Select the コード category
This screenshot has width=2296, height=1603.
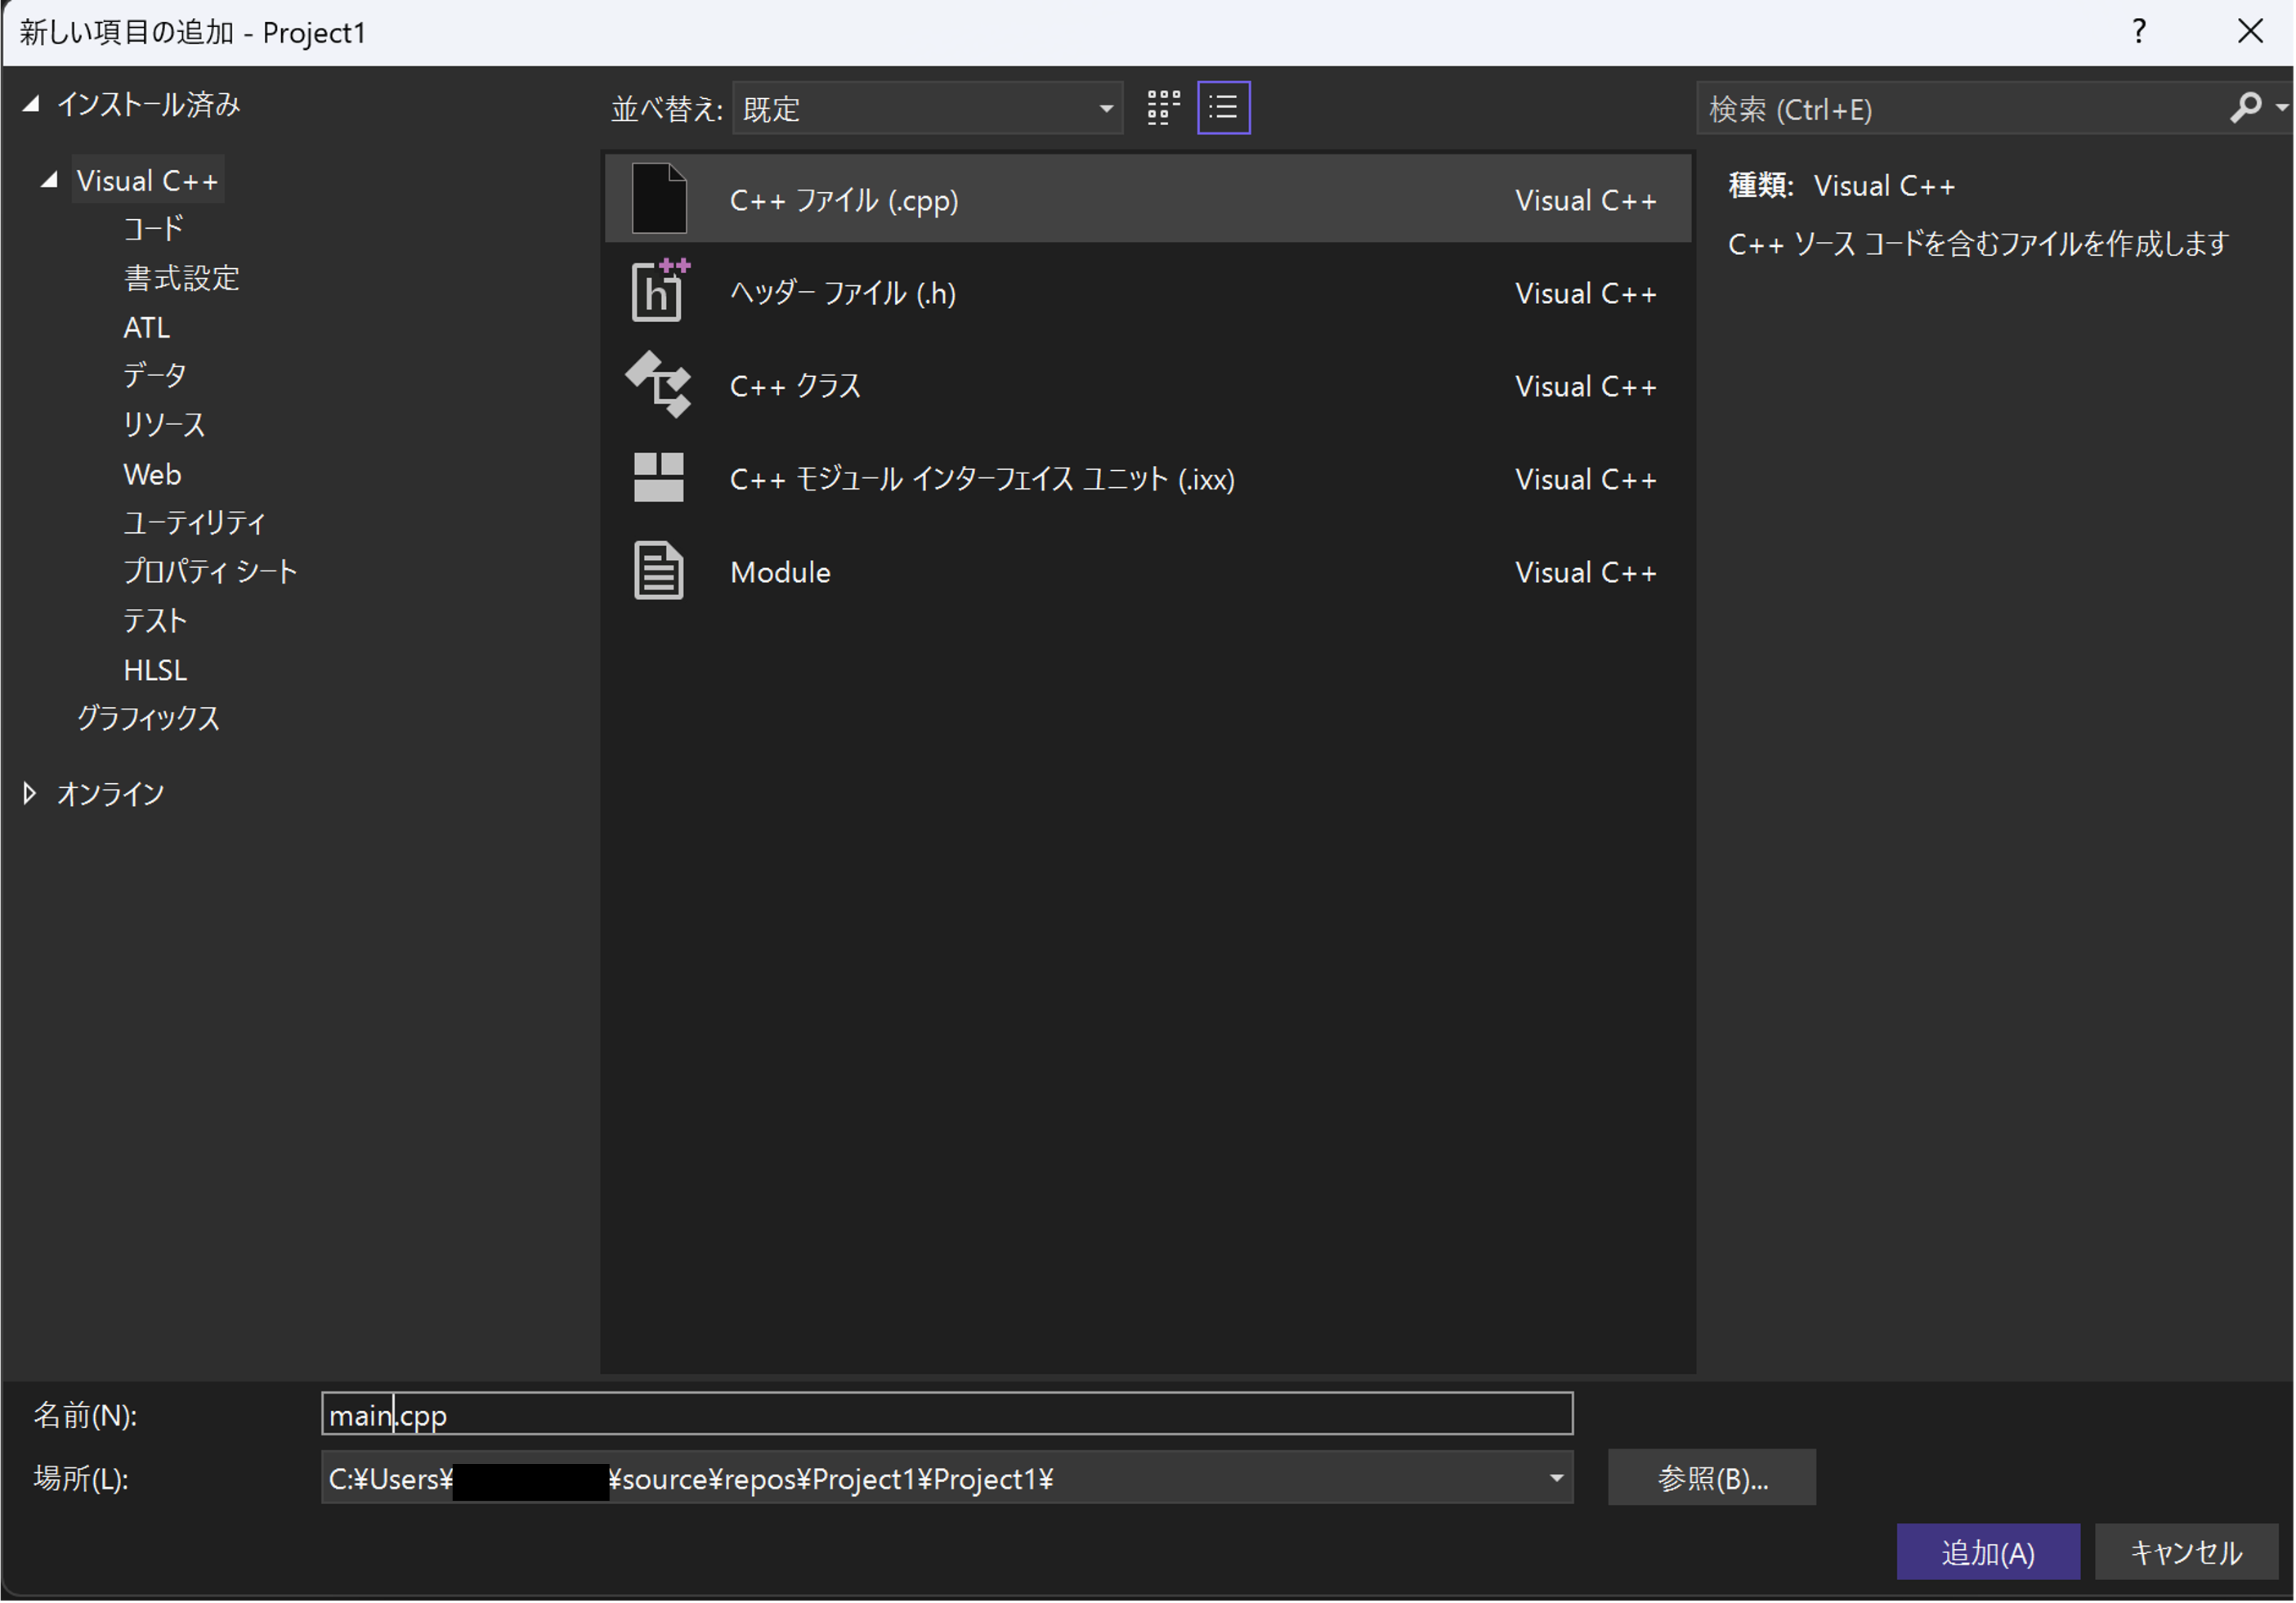[152, 229]
